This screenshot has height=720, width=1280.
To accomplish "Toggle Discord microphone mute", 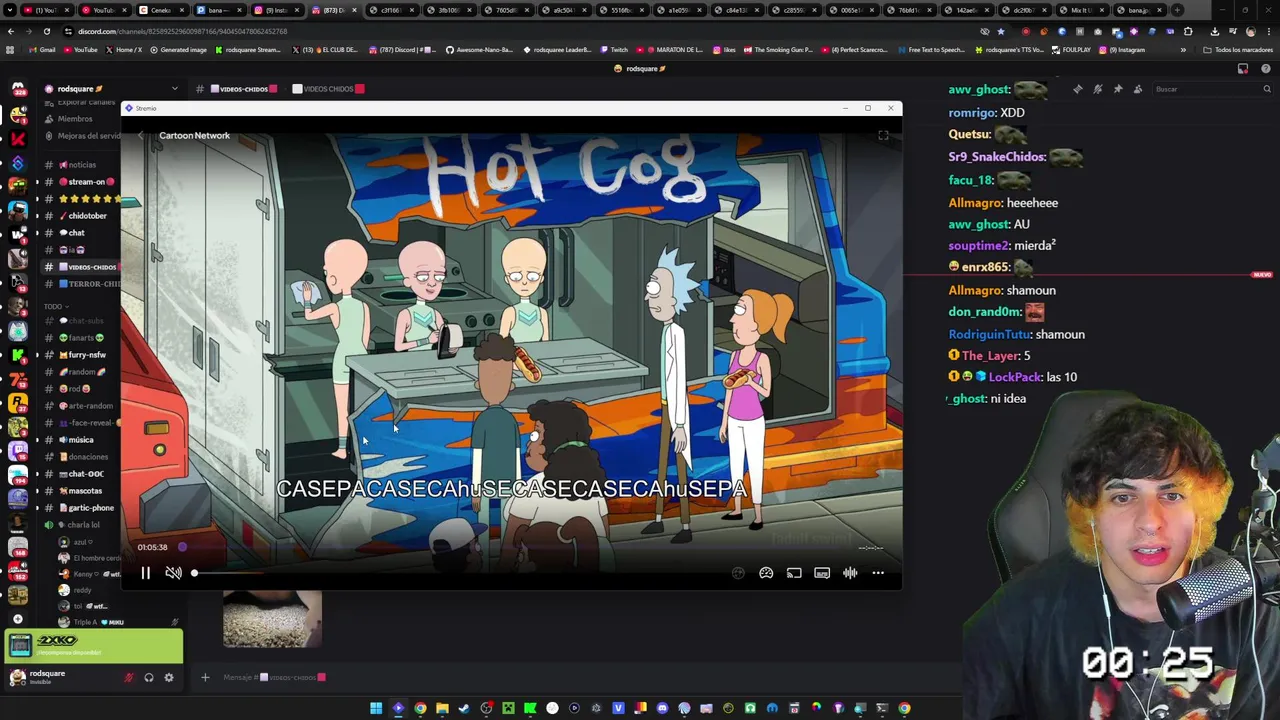I will point(128,678).
